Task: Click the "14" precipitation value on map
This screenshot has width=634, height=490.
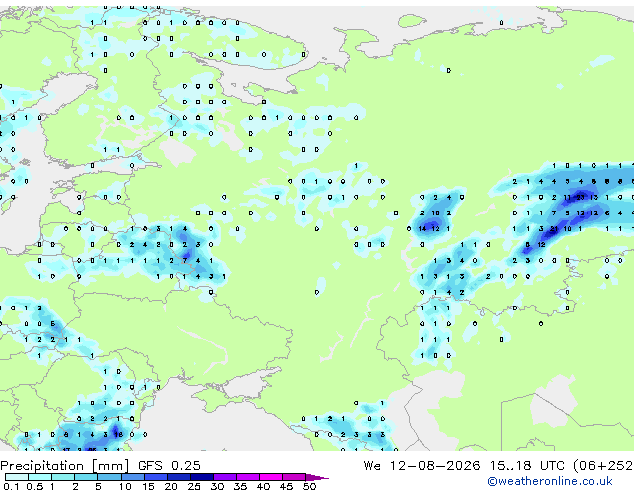Action: tap(422, 229)
